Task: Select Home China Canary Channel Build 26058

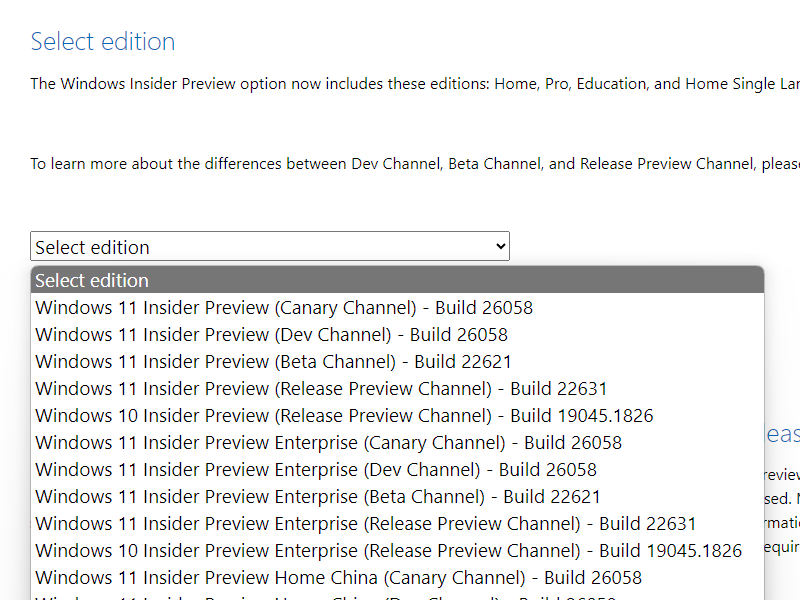Action: click(337, 577)
